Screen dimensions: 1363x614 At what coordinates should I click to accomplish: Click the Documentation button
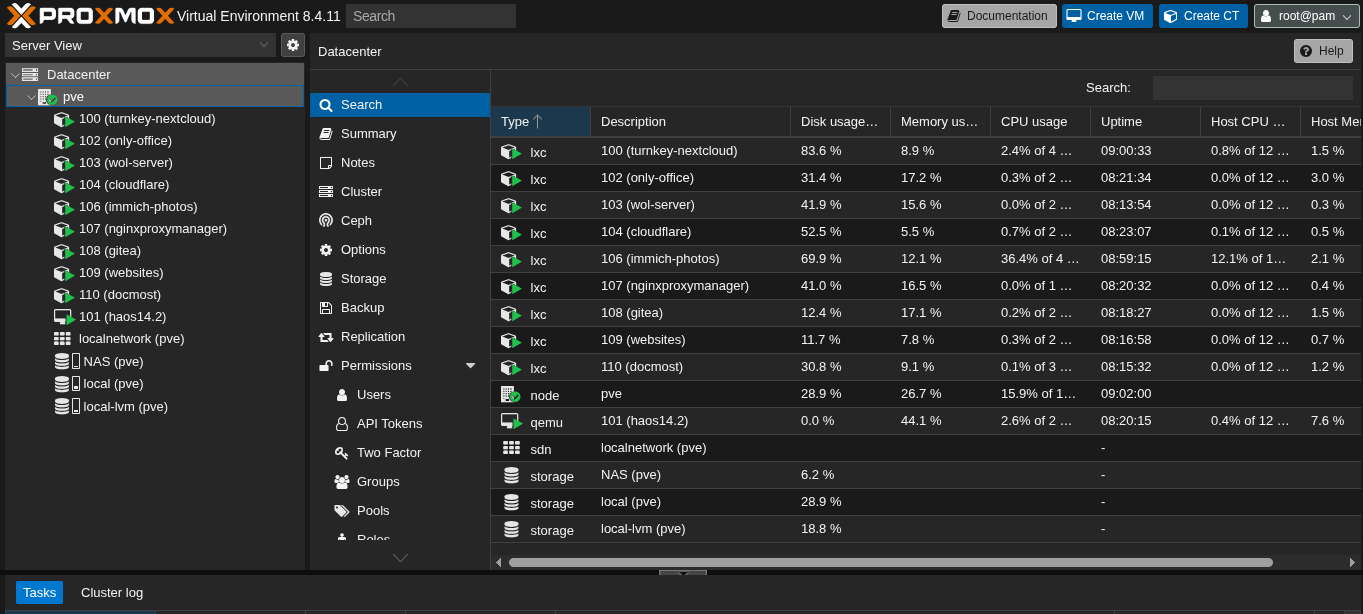click(x=998, y=16)
